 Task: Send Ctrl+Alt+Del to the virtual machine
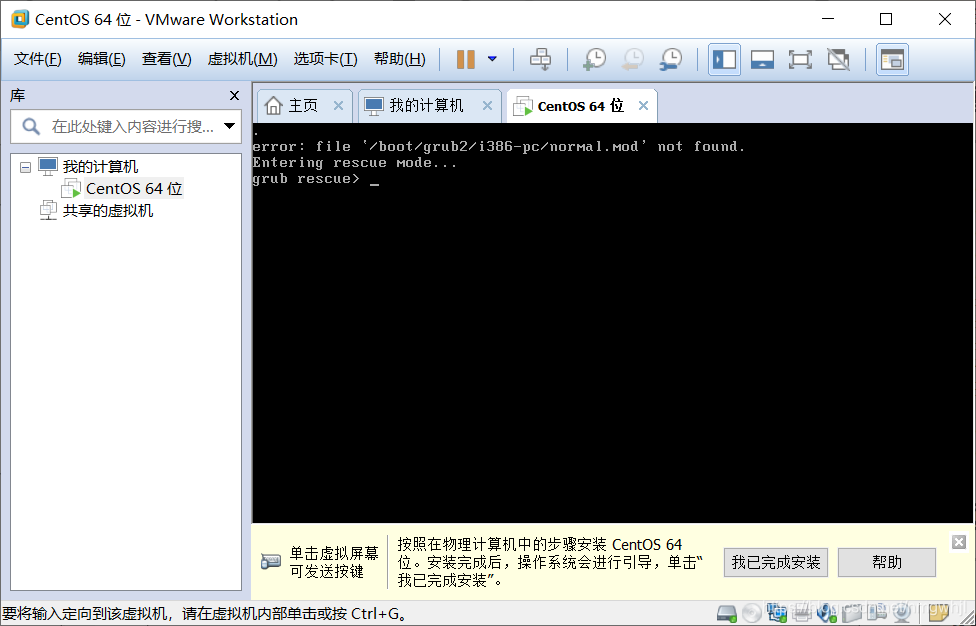click(540, 60)
